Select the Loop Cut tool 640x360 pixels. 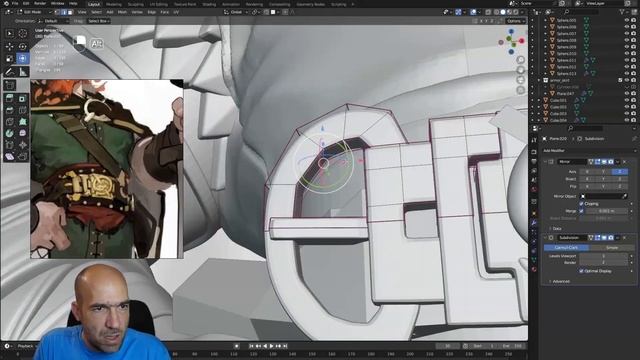point(22,110)
